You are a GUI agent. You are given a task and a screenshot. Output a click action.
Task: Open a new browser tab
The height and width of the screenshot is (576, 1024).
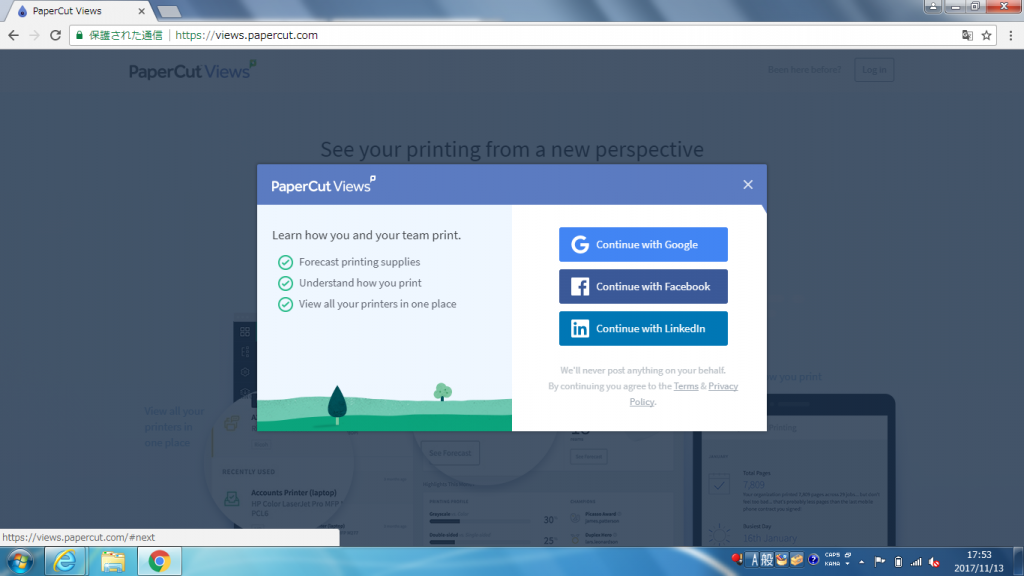point(169,11)
